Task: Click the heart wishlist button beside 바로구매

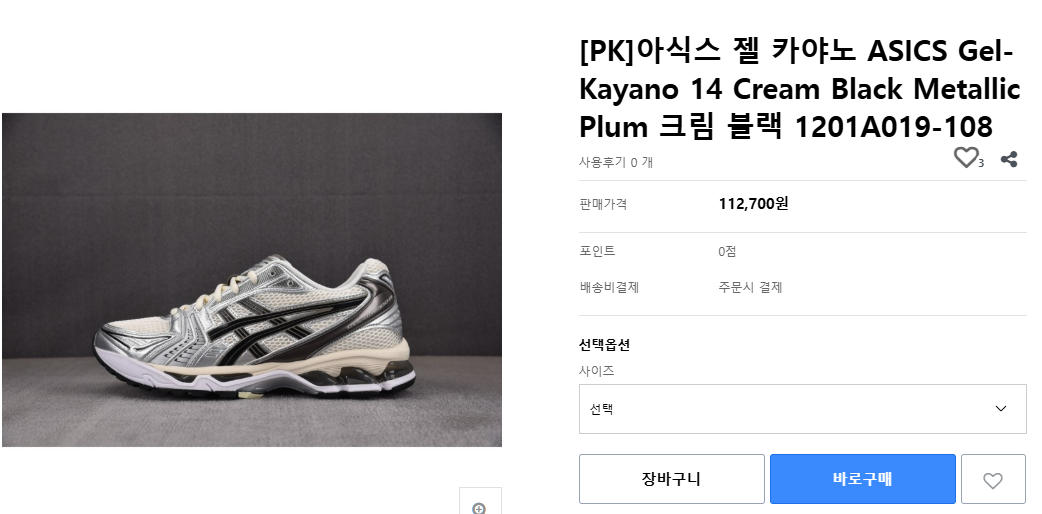Action: pyautogui.click(x=992, y=480)
